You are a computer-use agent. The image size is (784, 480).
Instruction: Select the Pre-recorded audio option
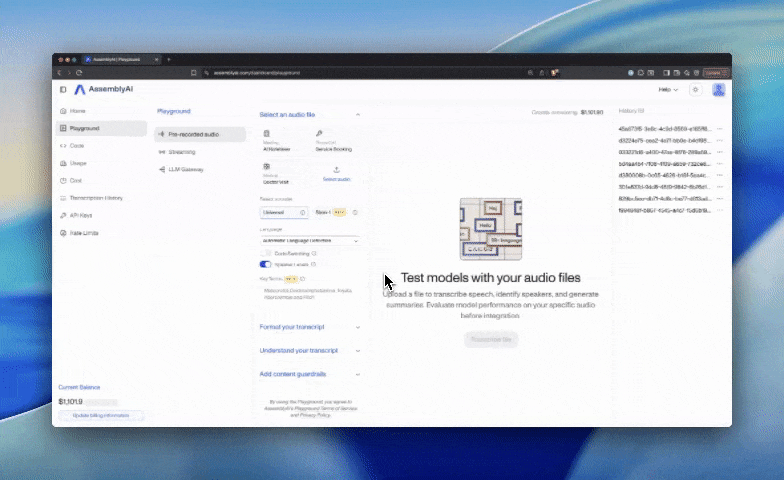[x=200, y=134]
